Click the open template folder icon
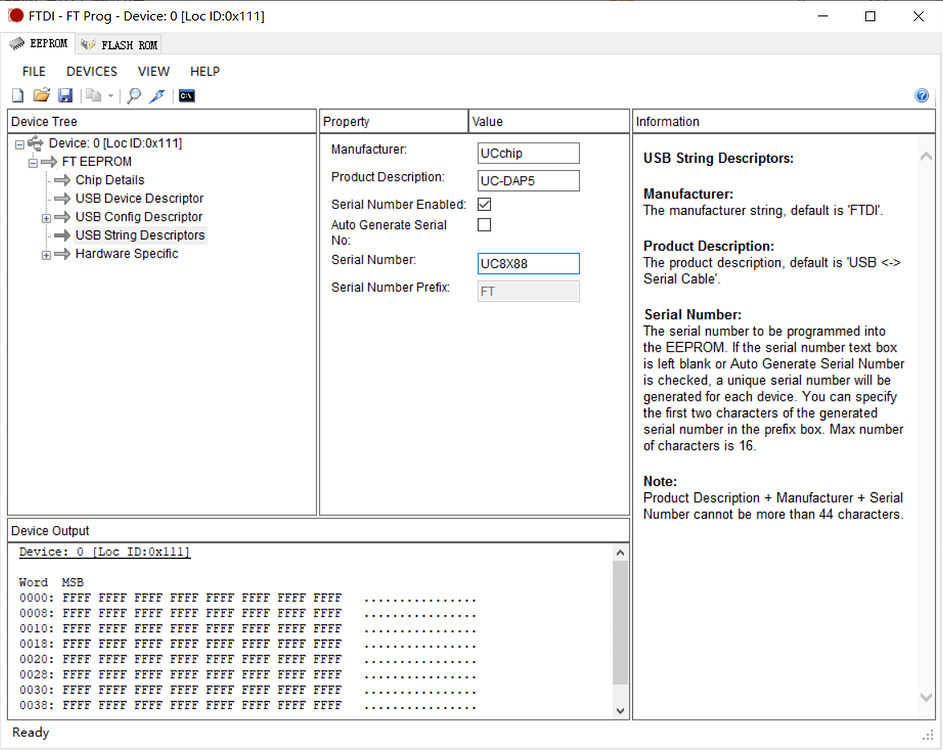The height and width of the screenshot is (750, 943). (41, 96)
